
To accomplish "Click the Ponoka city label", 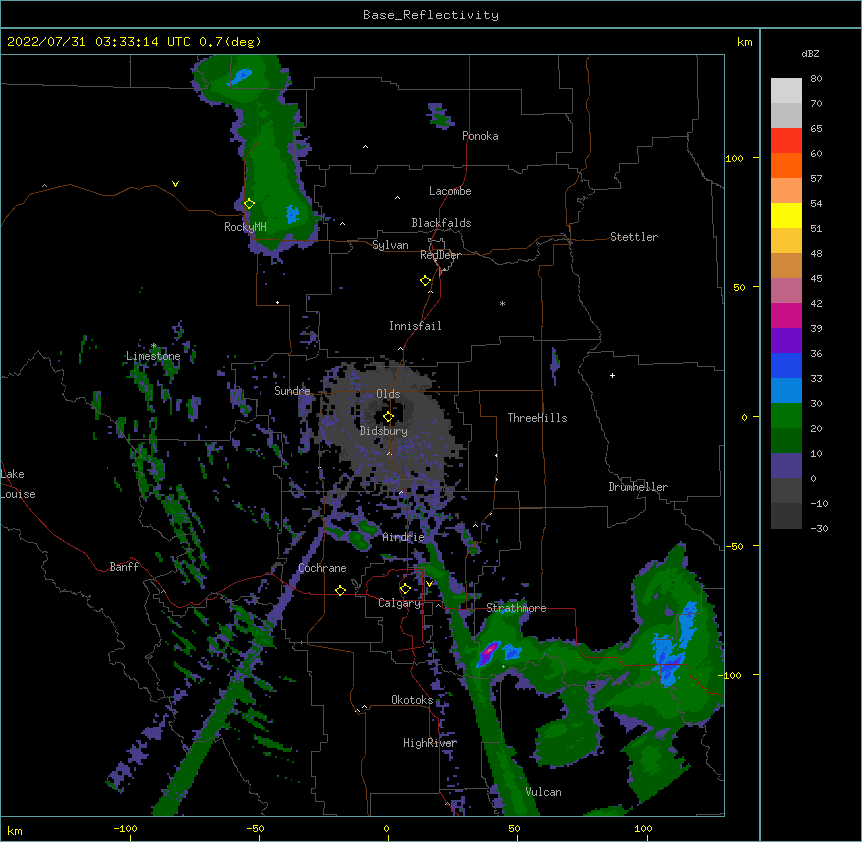I will [x=480, y=136].
